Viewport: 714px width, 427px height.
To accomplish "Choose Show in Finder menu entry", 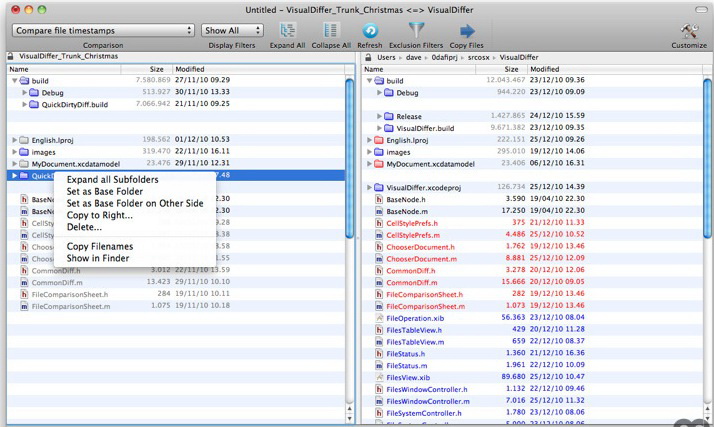I will [x=98, y=258].
